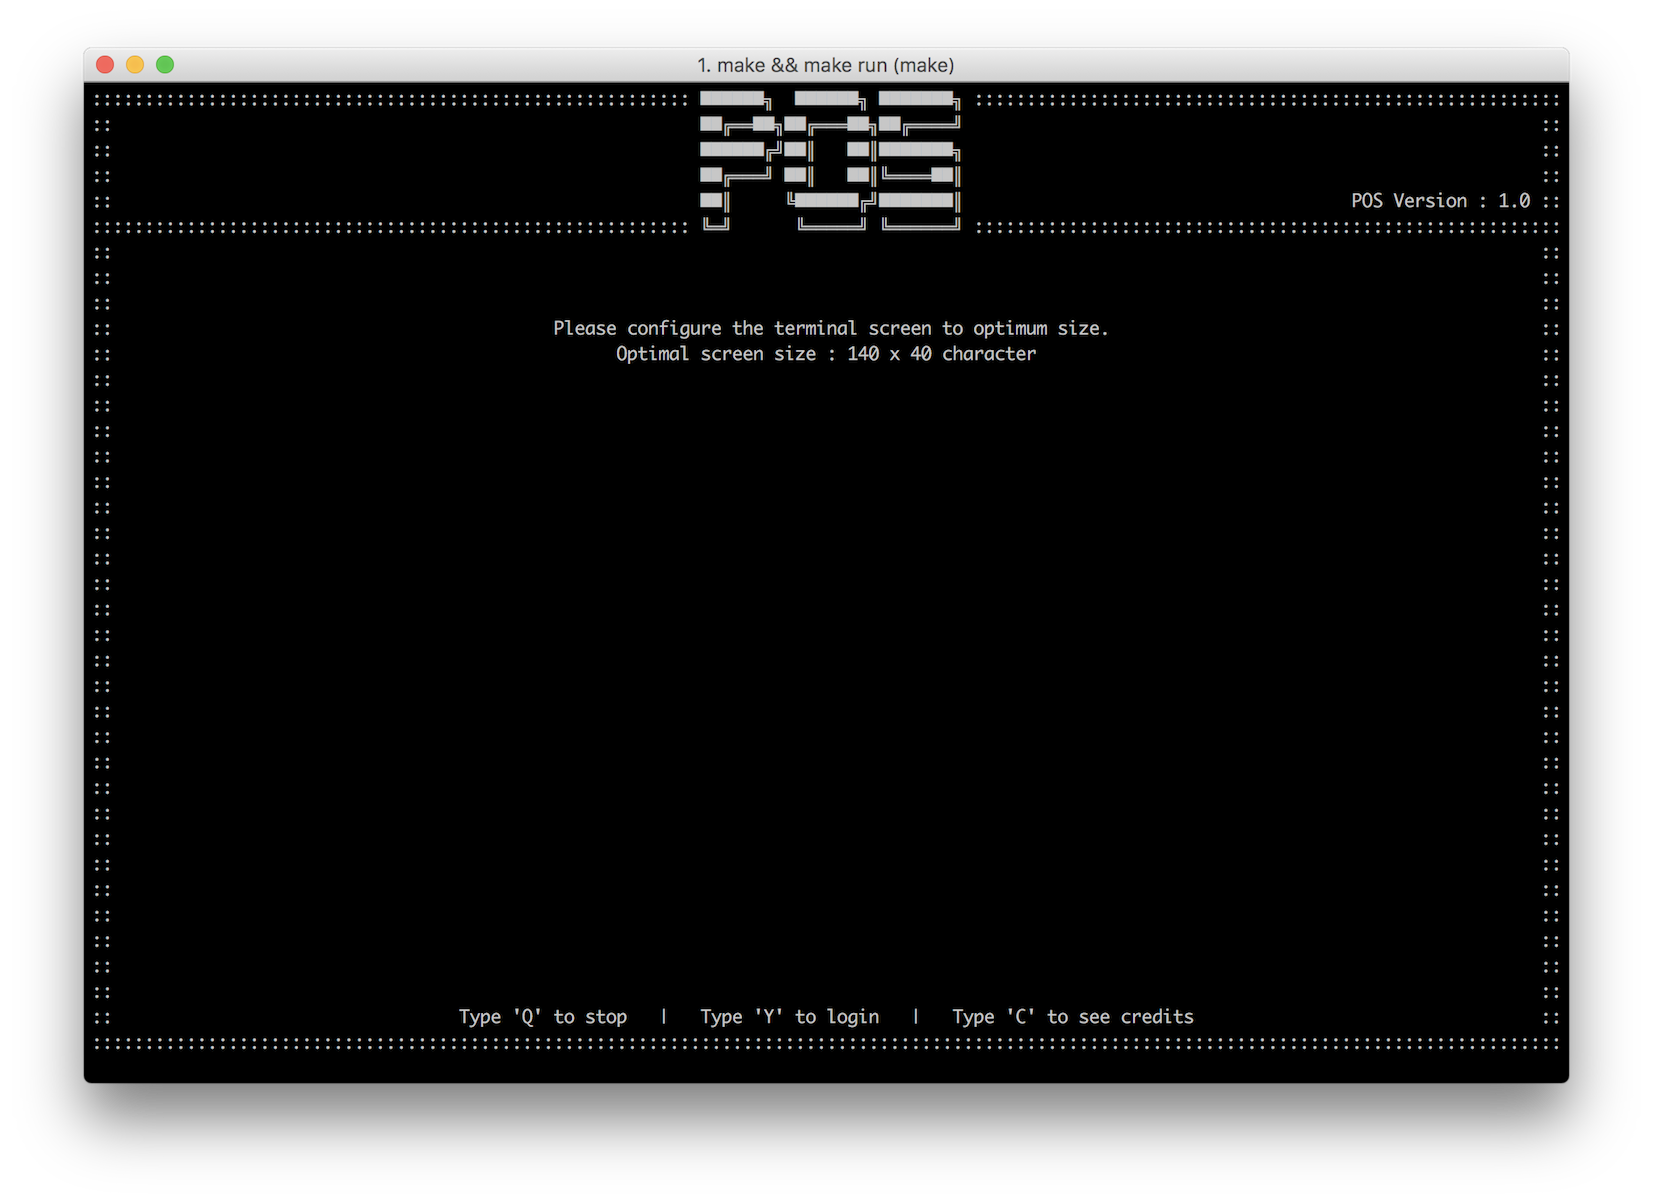Click the optimal screen size 140 x 40 text
1653x1203 pixels.
[826, 353]
